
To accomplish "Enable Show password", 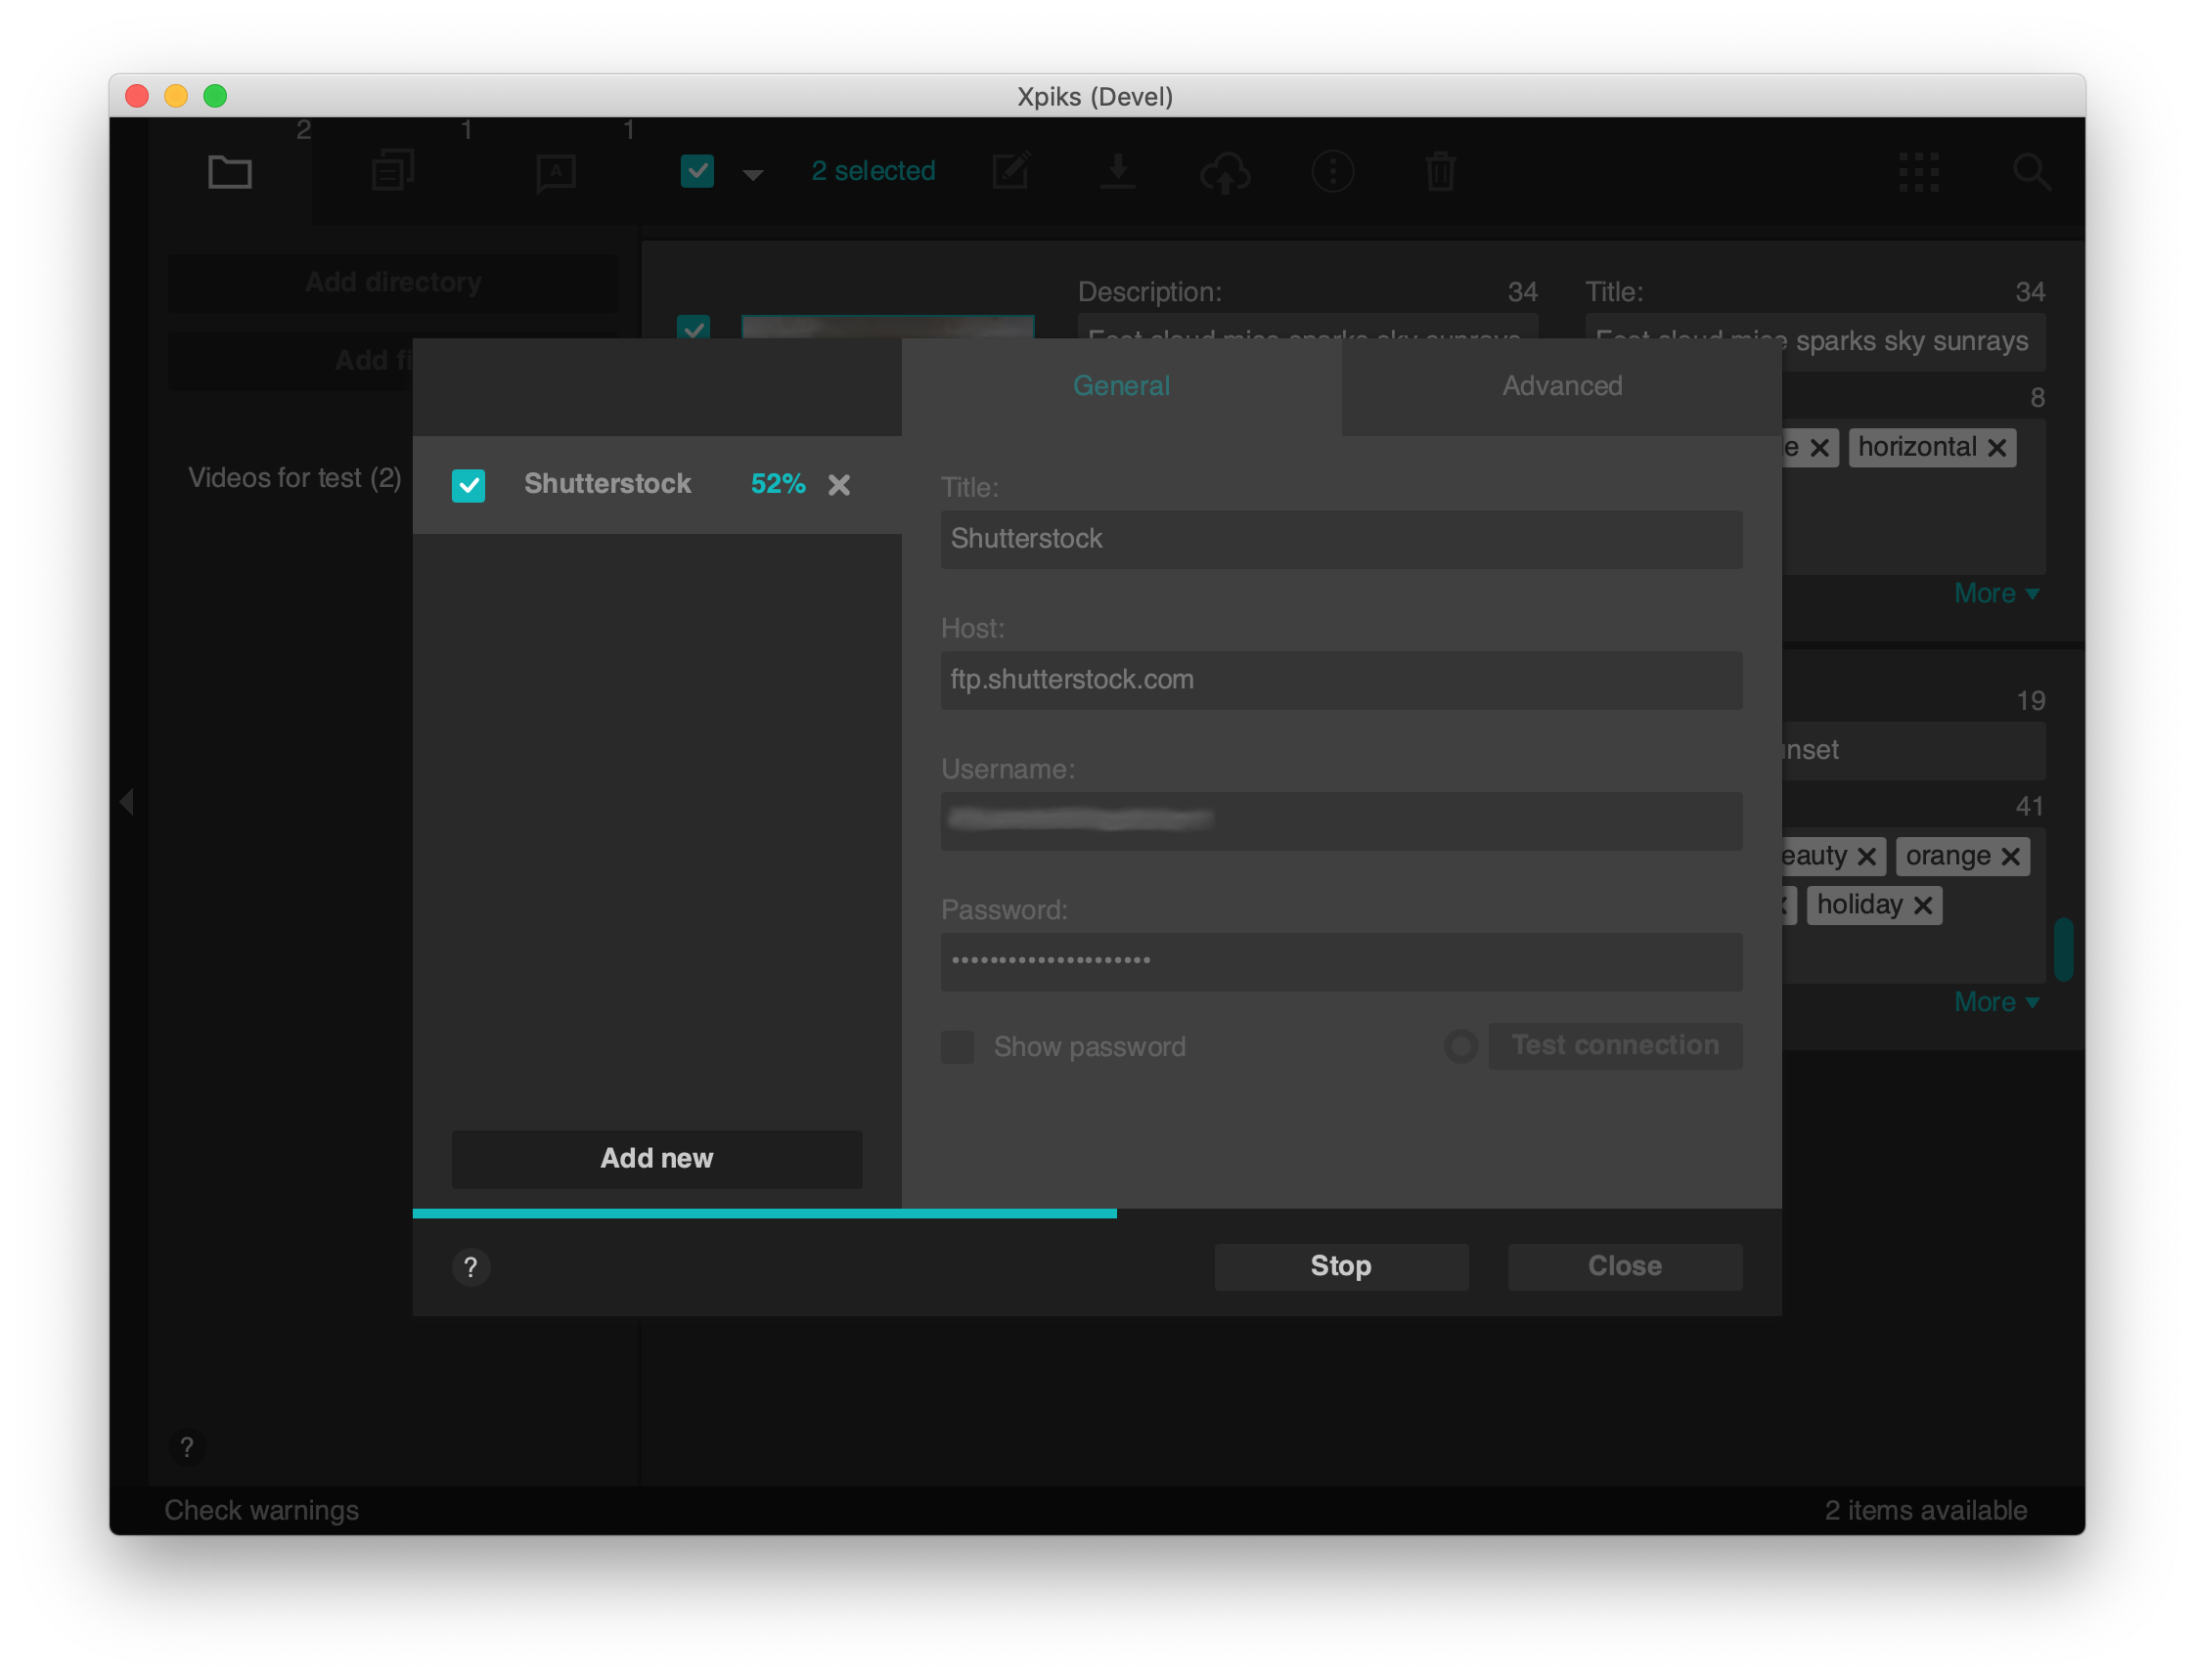I will (956, 1046).
